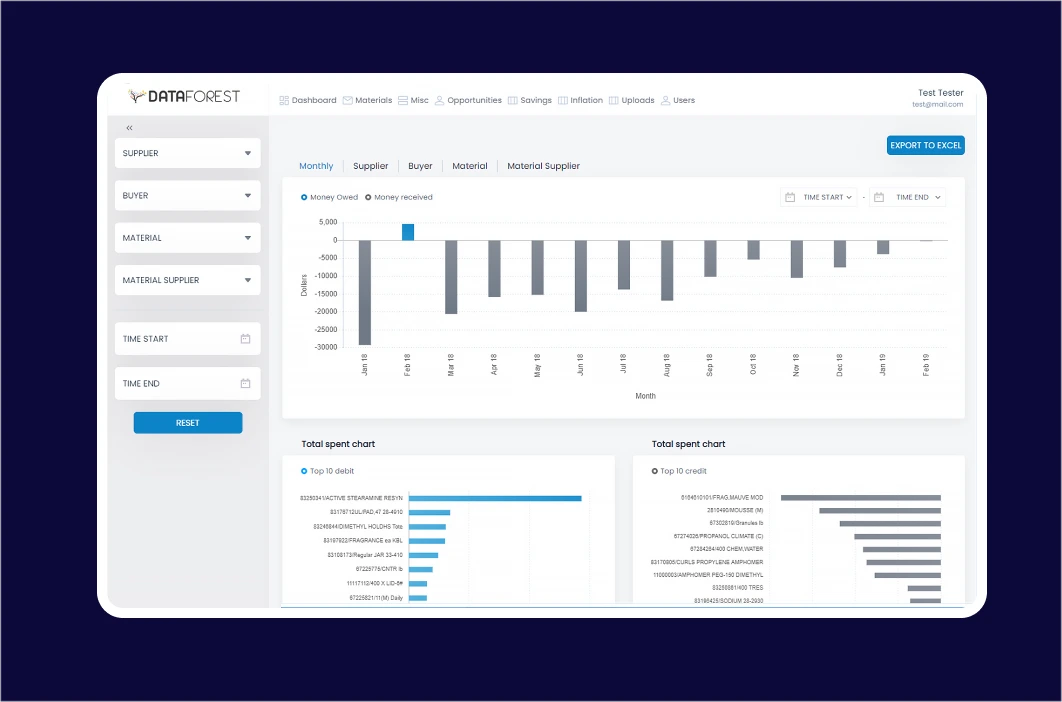Screen dimensions: 1062x702
Task: Open the Inflation section icon
Action: click(x=561, y=100)
